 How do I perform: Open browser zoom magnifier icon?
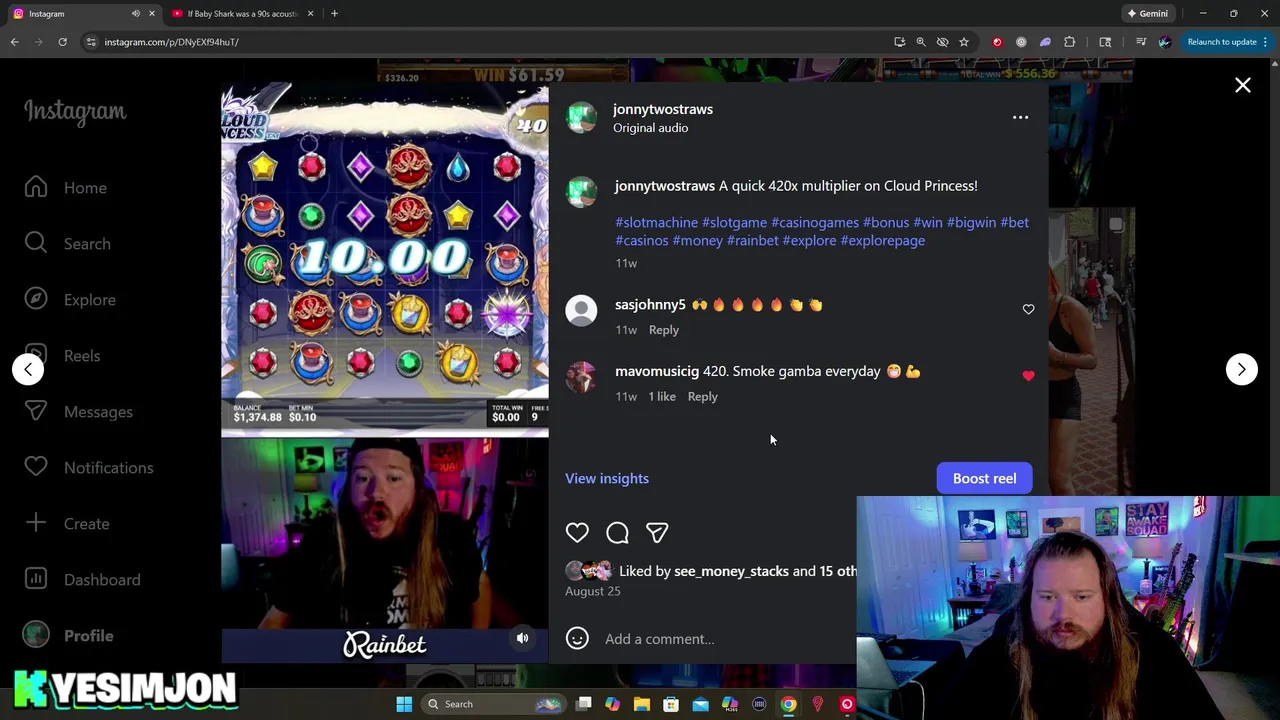pyautogui.click(x=920, y=42)
